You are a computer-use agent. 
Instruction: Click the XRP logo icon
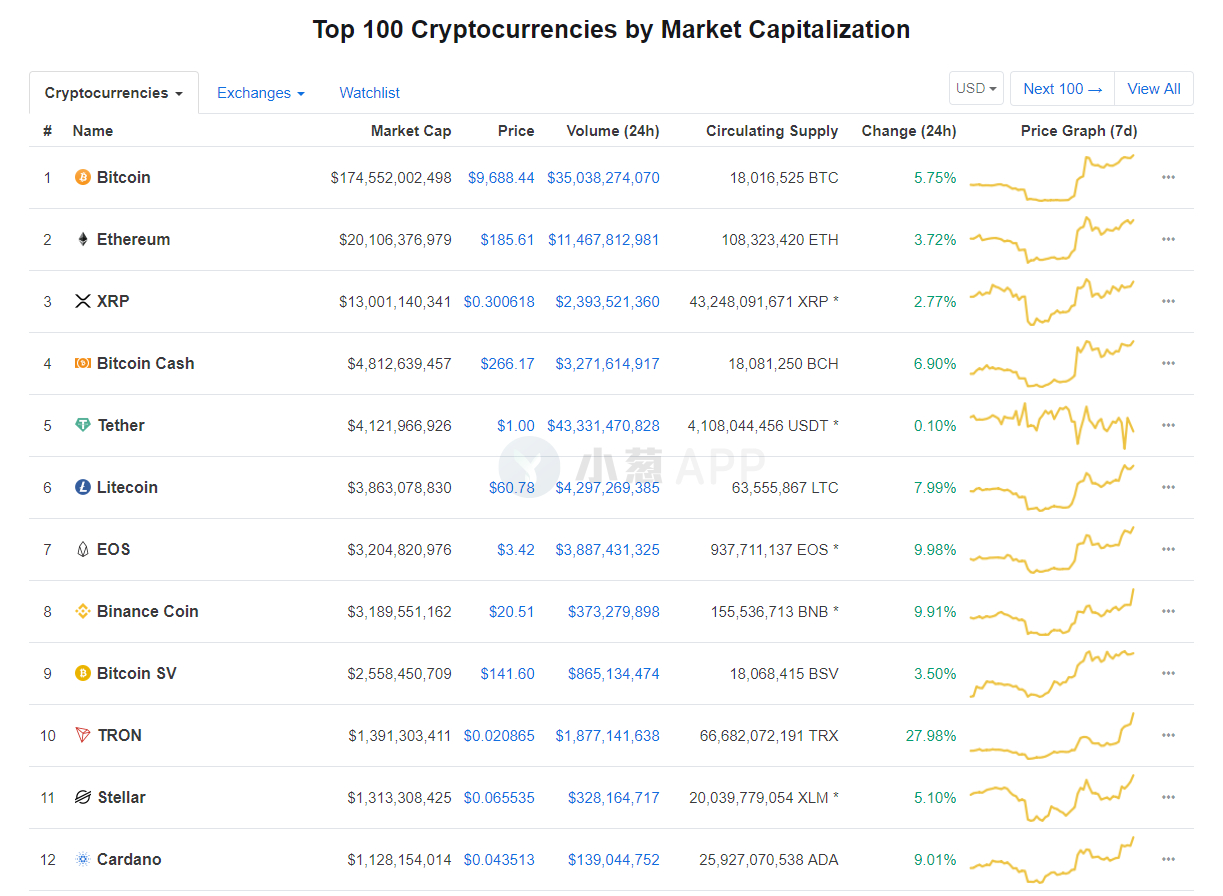pos(83,302)
